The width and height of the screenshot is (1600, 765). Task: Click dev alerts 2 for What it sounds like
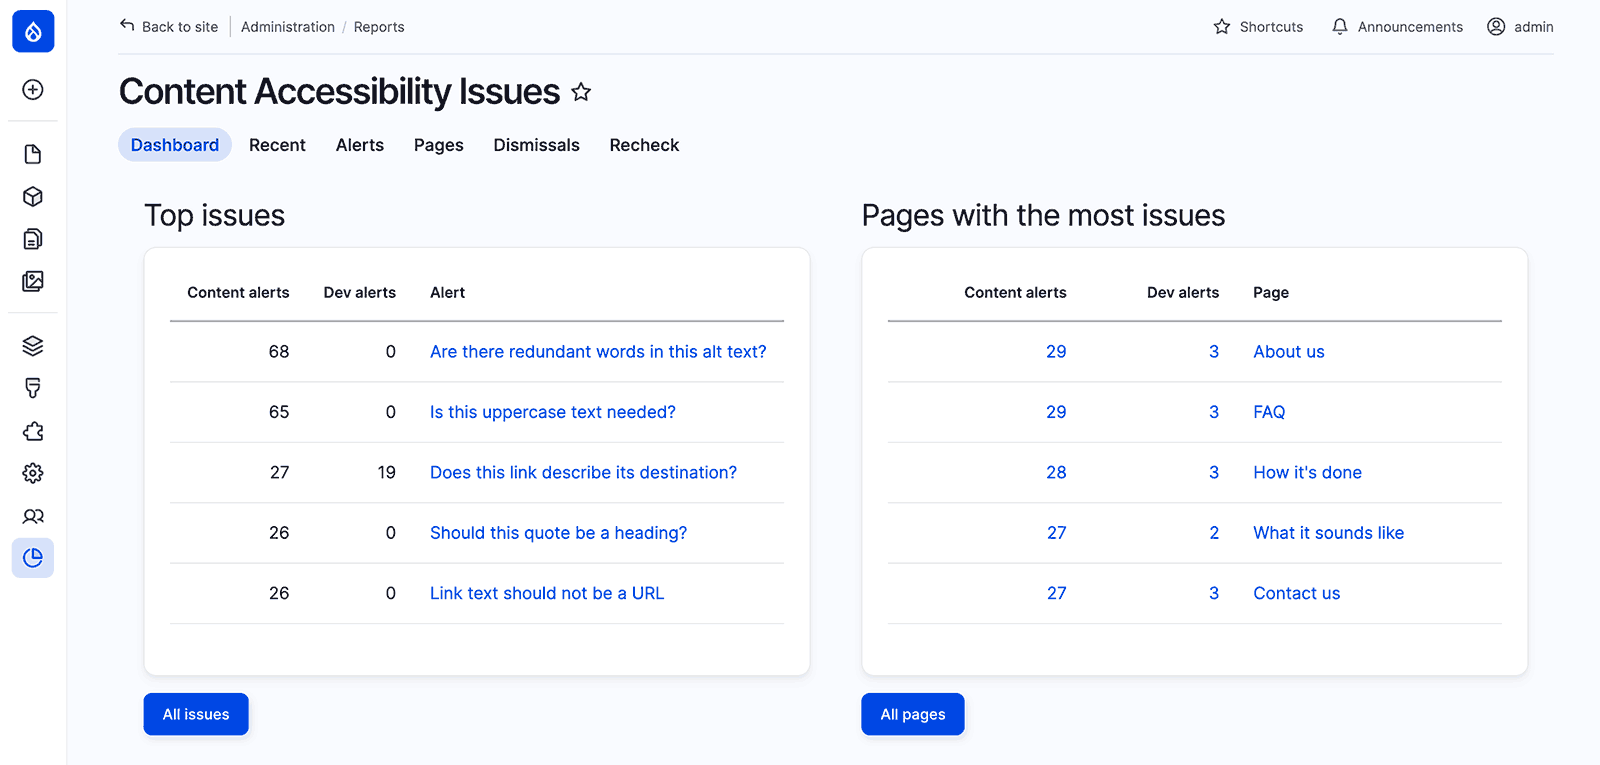[x=1214, y=533]
